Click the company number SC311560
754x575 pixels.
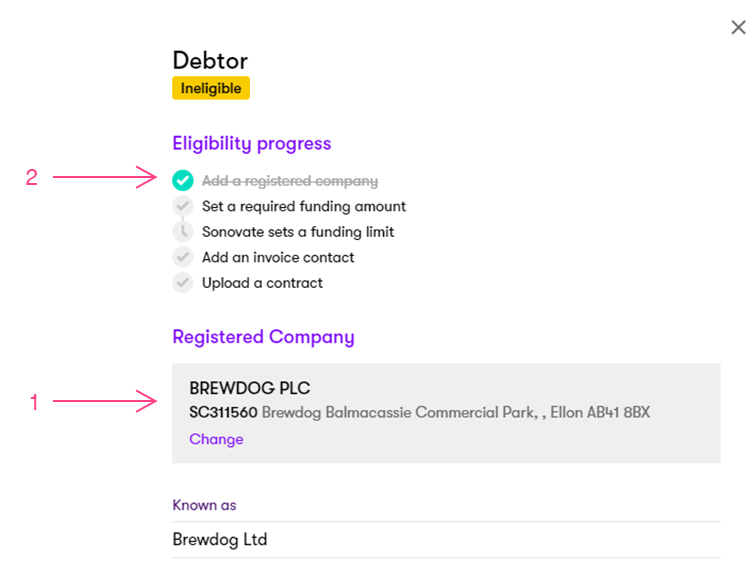pyautogui.click(x=223, y=412)
